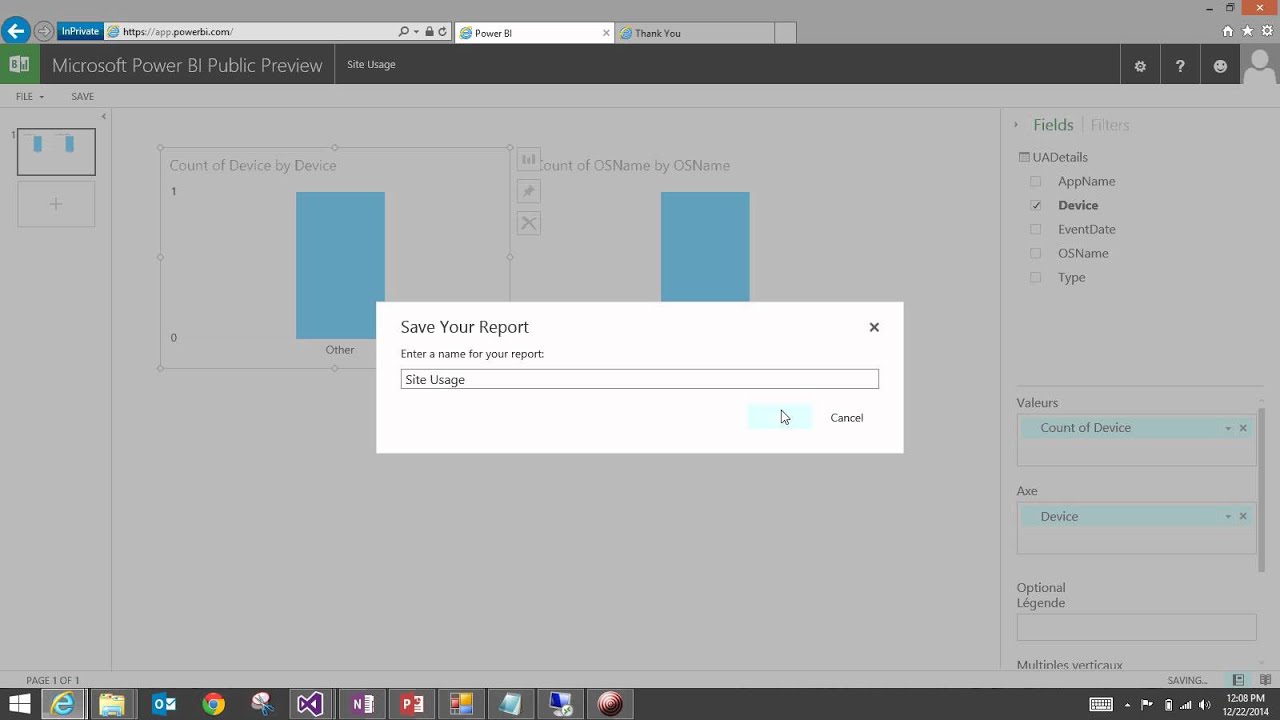The height and width of the screenshot is (720, 1280).
Task: Open browser tools gear icon
Action: point(1267,31)
